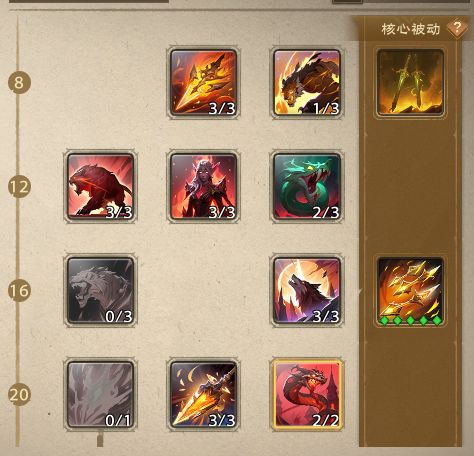Select the howling wolf skill showing 3/3
Viewport: 474px width, 456px height.
[x=307, y=290]
